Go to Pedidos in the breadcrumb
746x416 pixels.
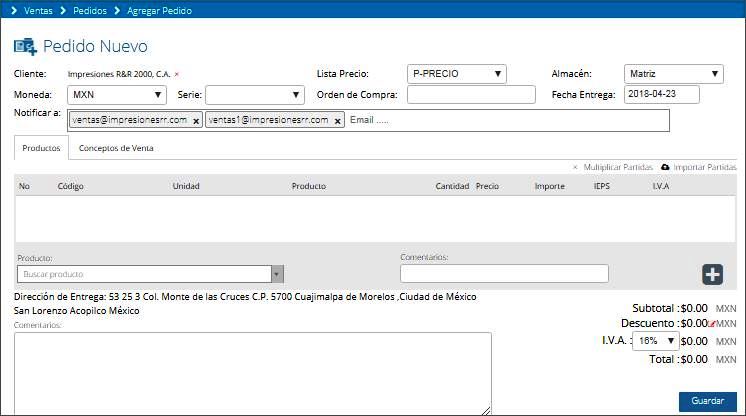[x=90, y=10]
